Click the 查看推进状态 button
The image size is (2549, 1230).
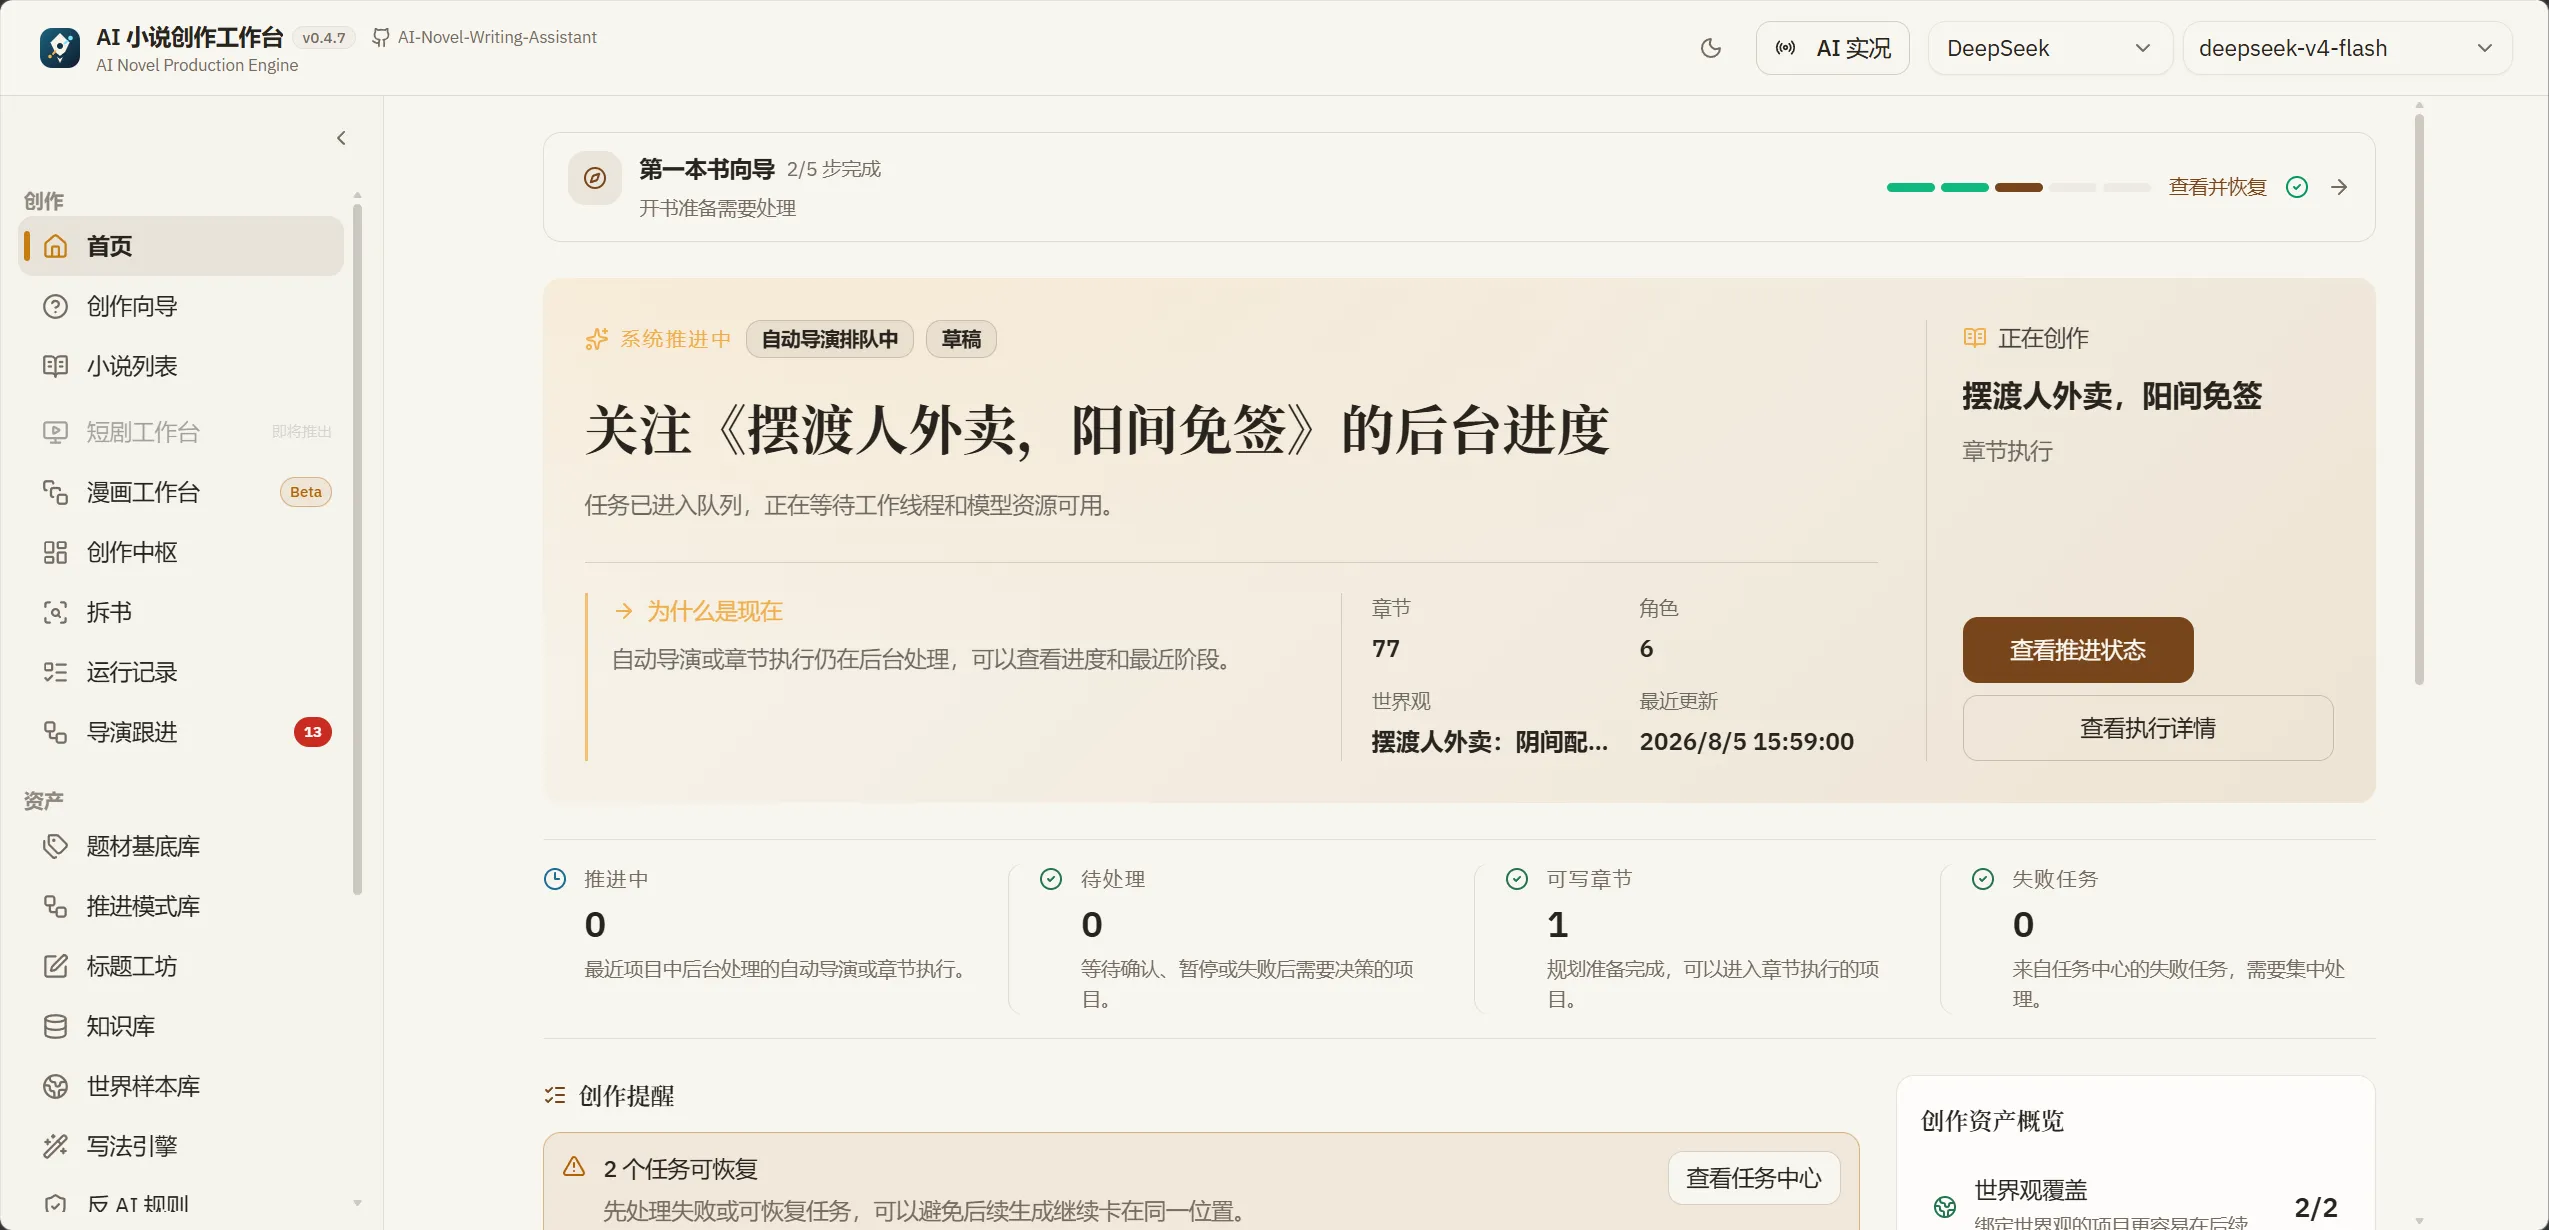pyautogui.click(x=2078, y=650)
